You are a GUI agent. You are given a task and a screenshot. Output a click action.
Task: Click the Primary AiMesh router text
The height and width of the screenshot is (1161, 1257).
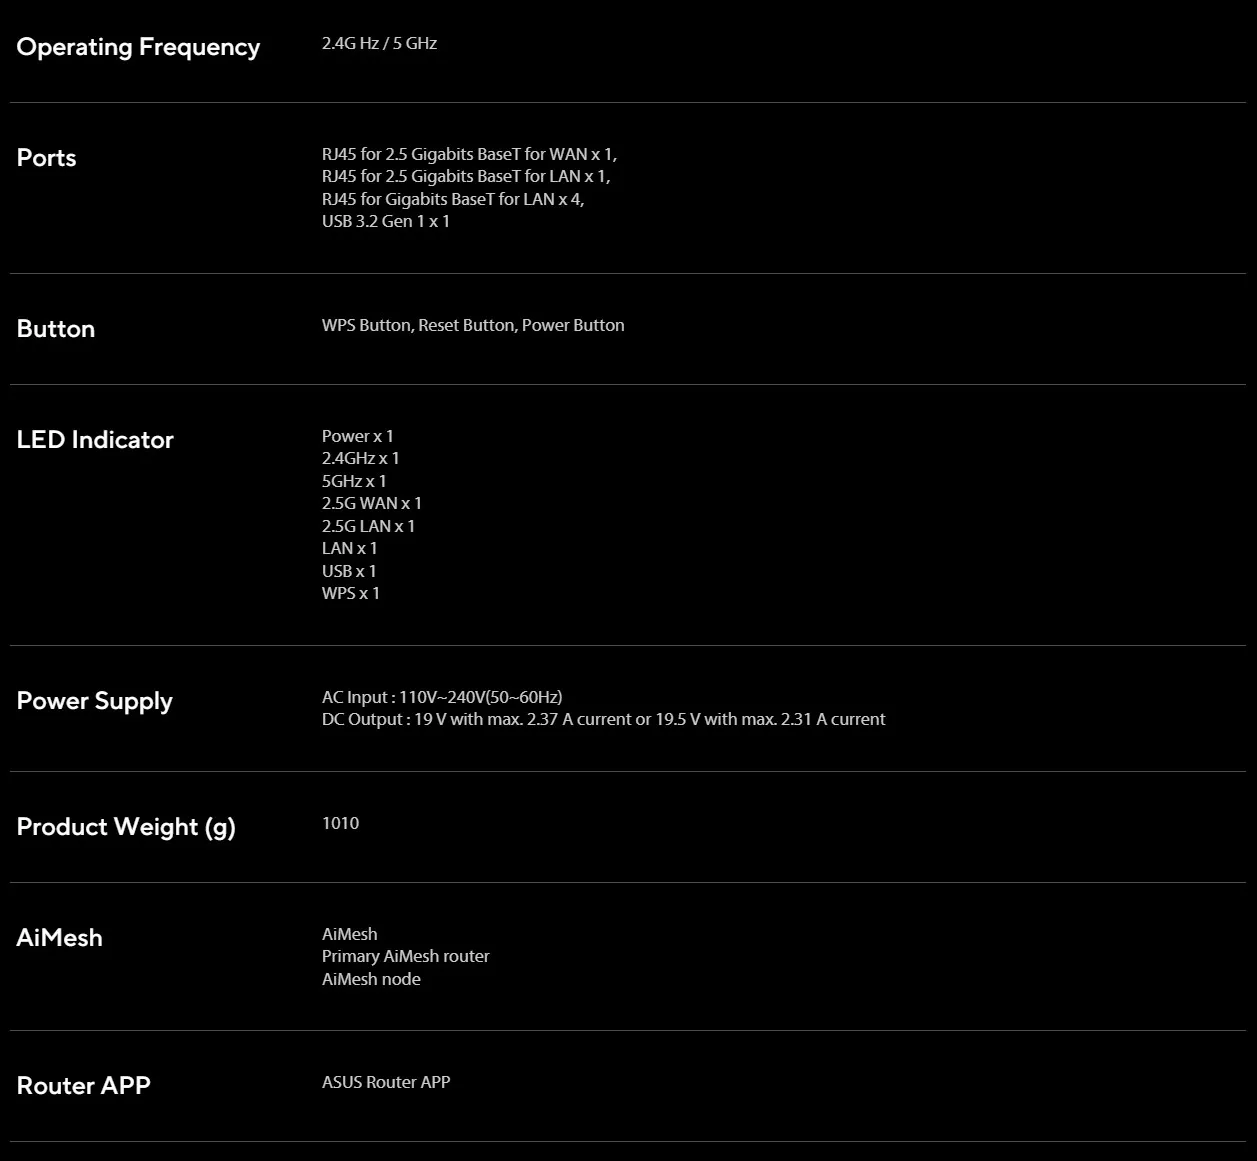point(405,956)
